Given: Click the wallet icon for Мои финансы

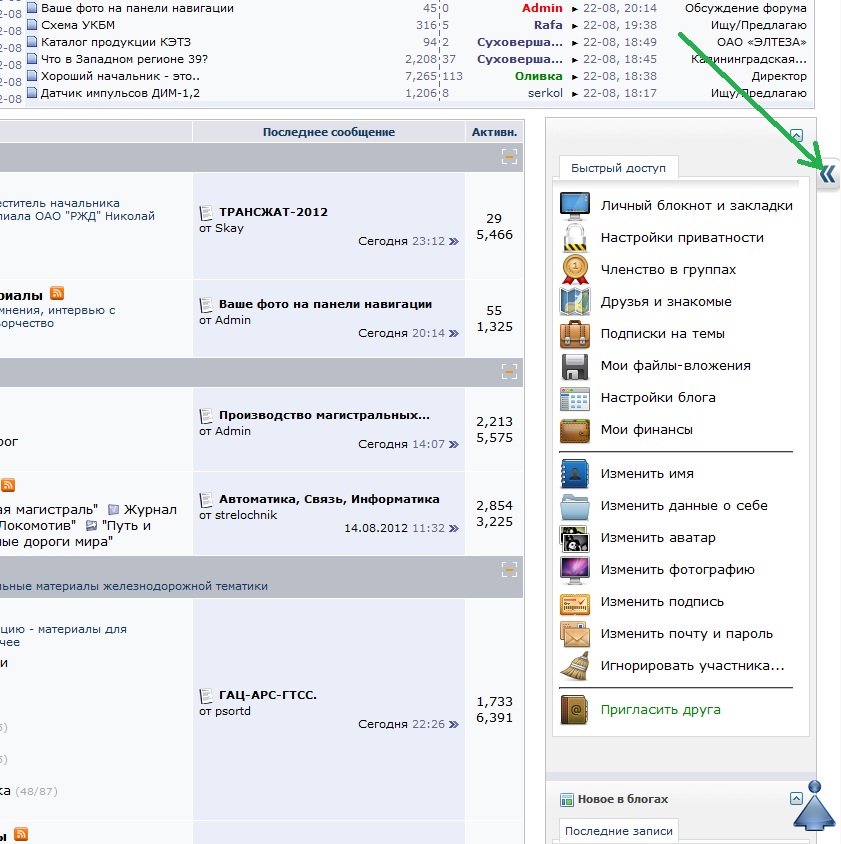Looking at the screenshot, I should 575,430.
